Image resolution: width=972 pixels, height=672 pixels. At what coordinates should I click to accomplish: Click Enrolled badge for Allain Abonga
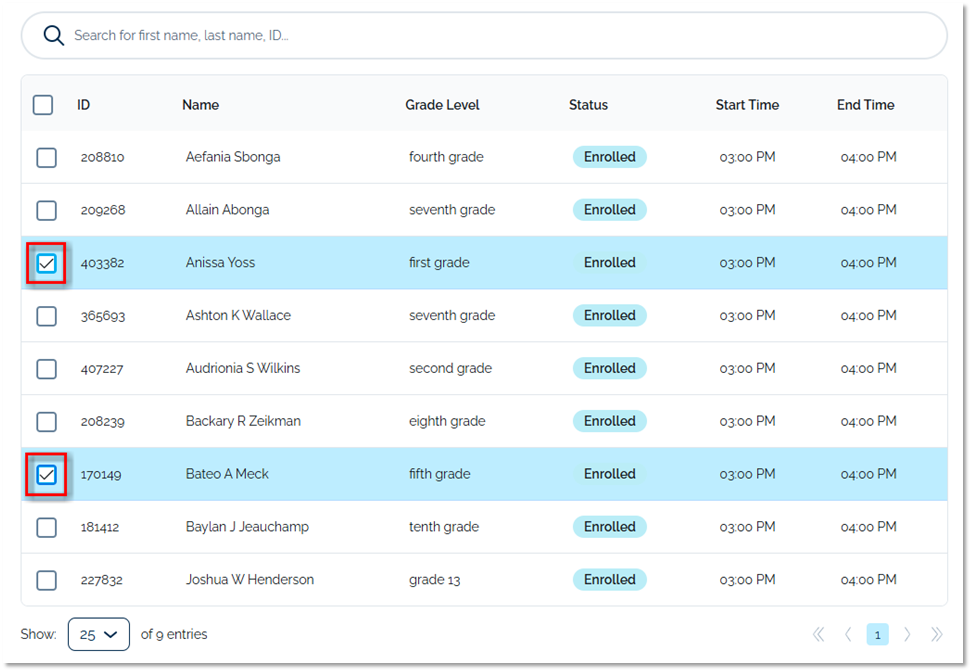click(x=609, y=210)
